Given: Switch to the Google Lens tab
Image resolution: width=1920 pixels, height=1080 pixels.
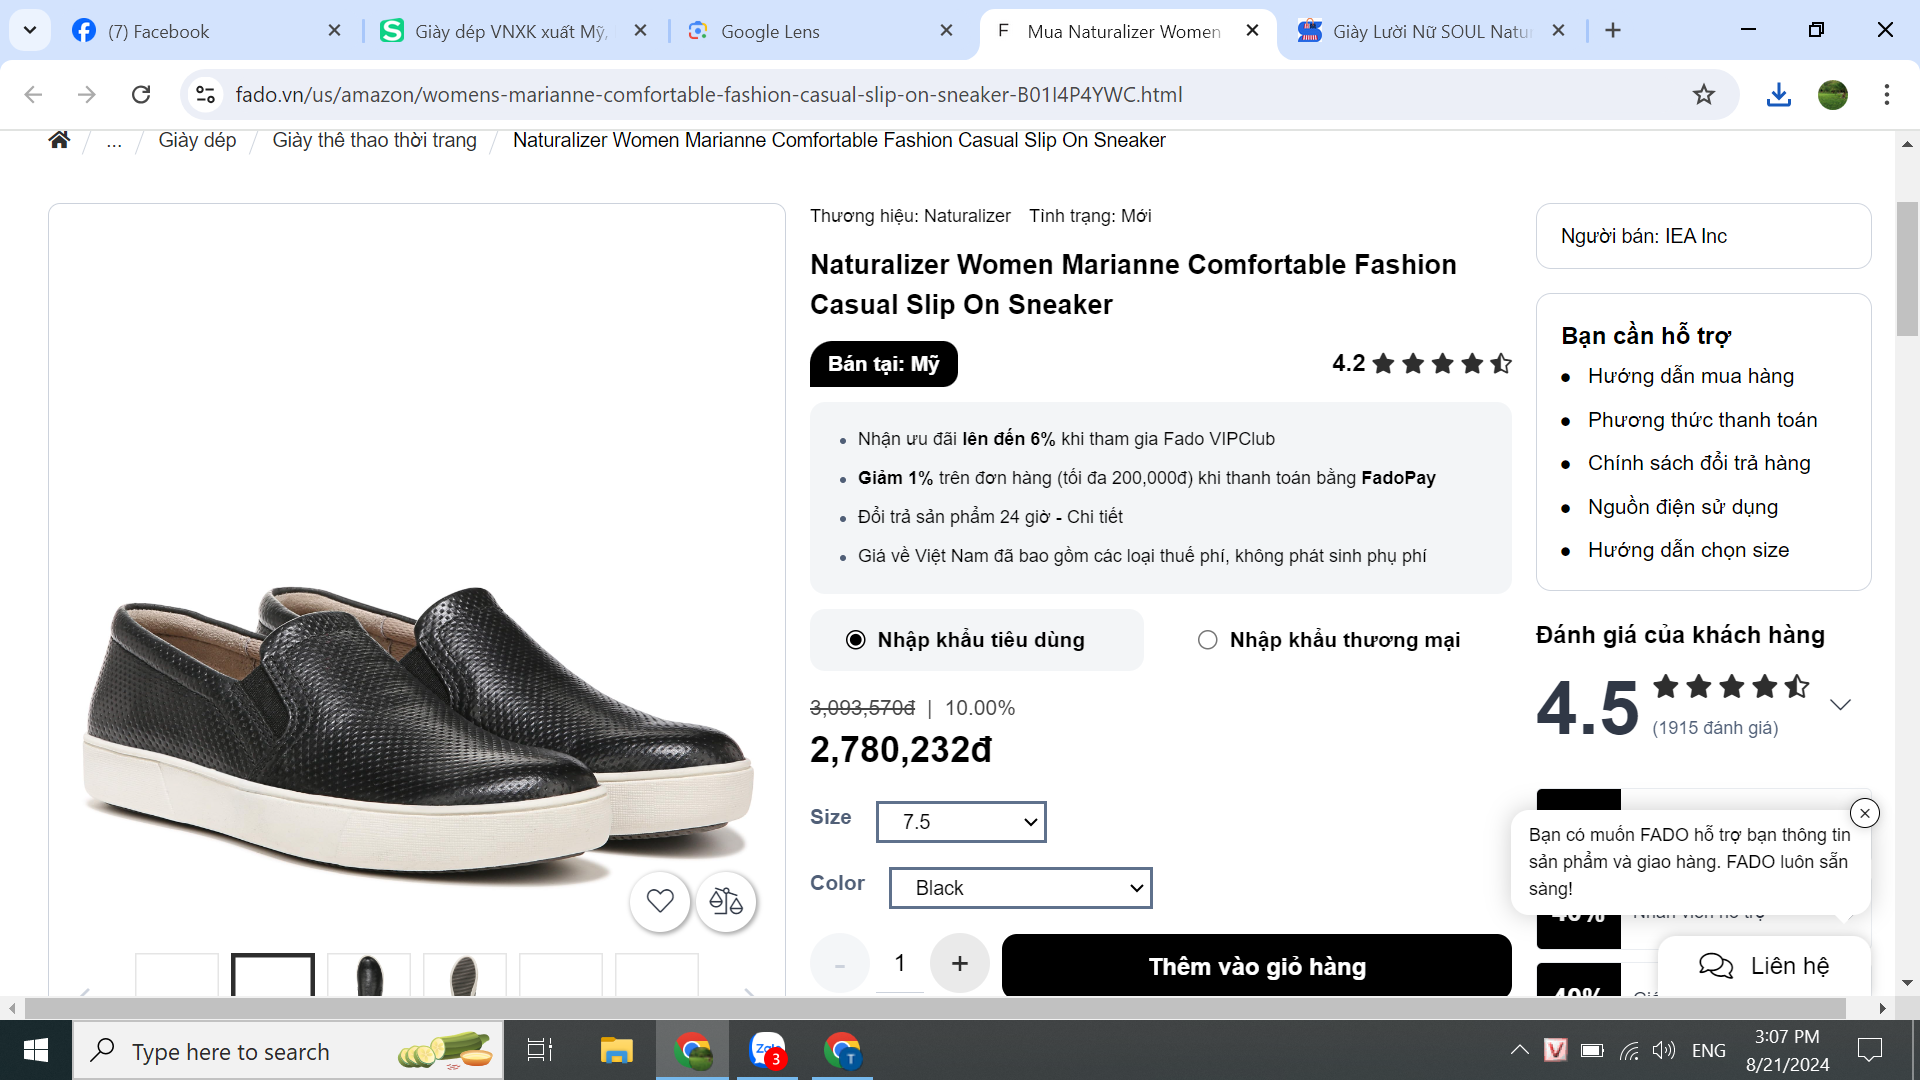Looking at the screenshot, I should (770, 31).
